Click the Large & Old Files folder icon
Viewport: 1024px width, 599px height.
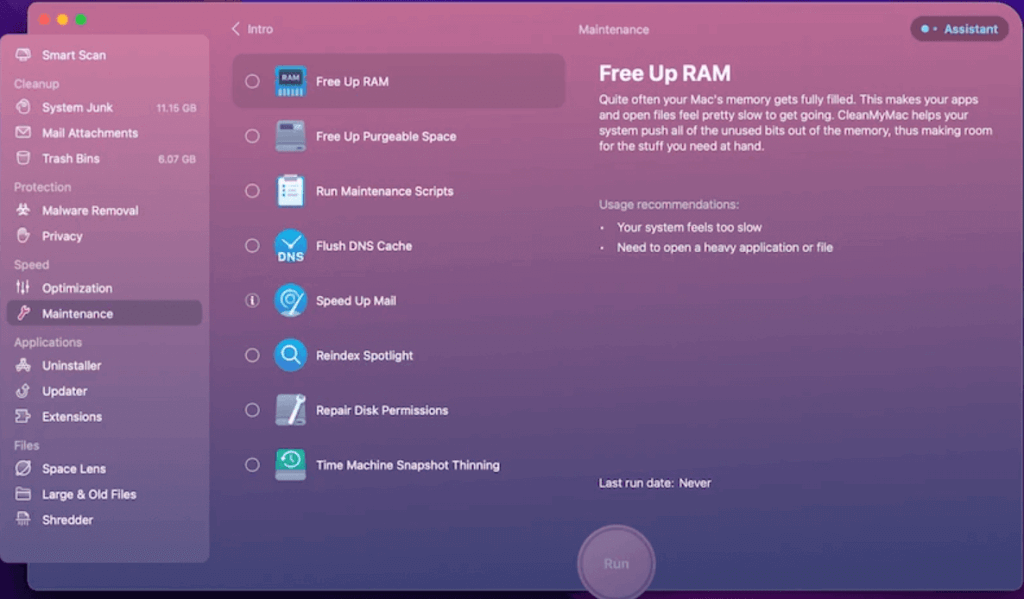click(23, 494)
